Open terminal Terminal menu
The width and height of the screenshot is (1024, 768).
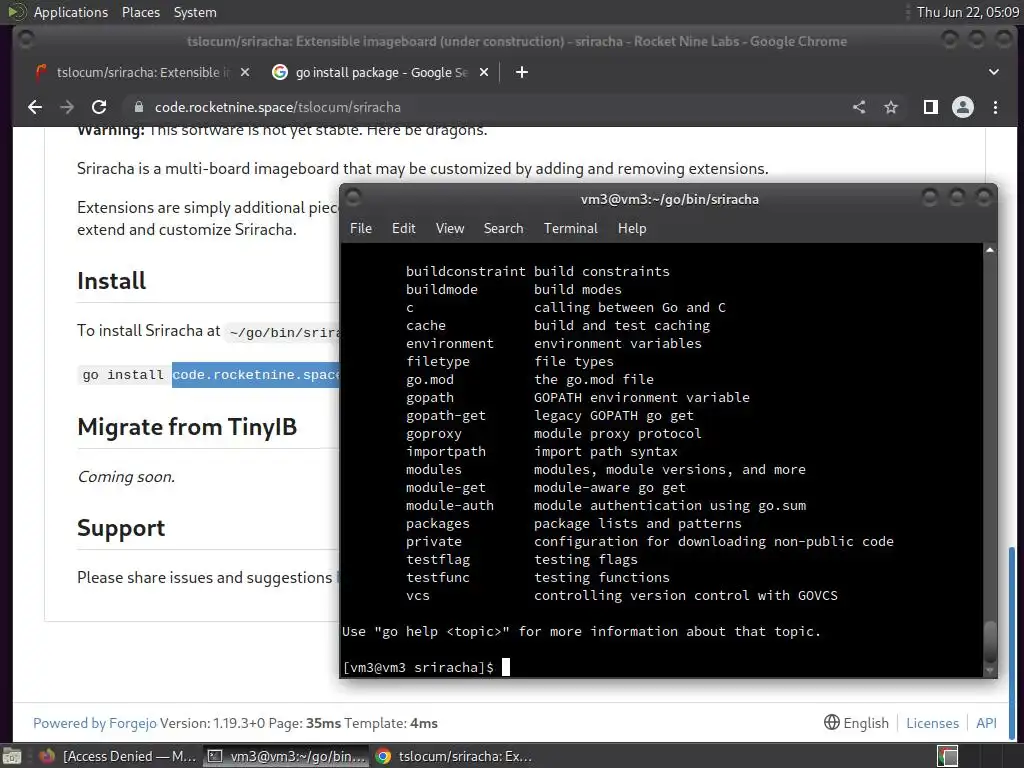[571, 228]
